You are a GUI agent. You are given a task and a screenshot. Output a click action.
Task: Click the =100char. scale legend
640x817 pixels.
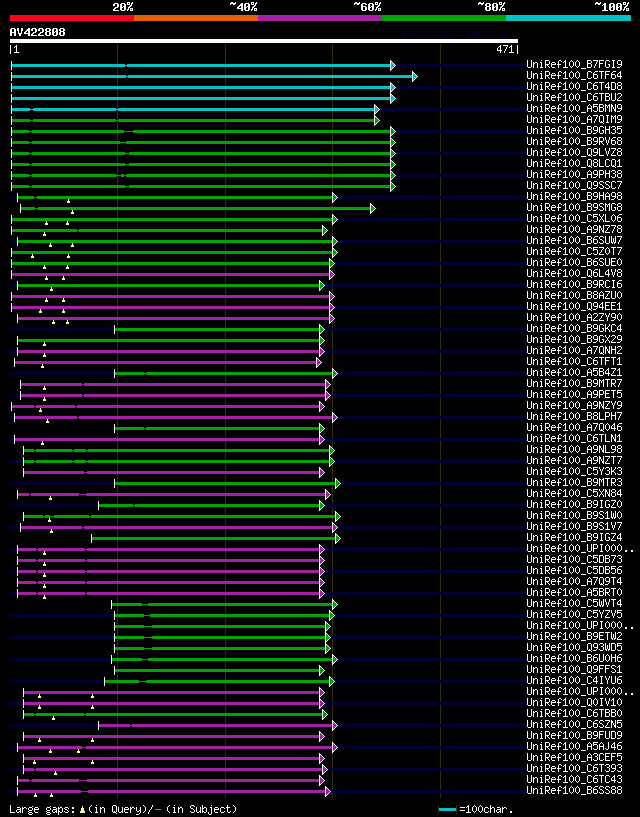coord(476,809)
